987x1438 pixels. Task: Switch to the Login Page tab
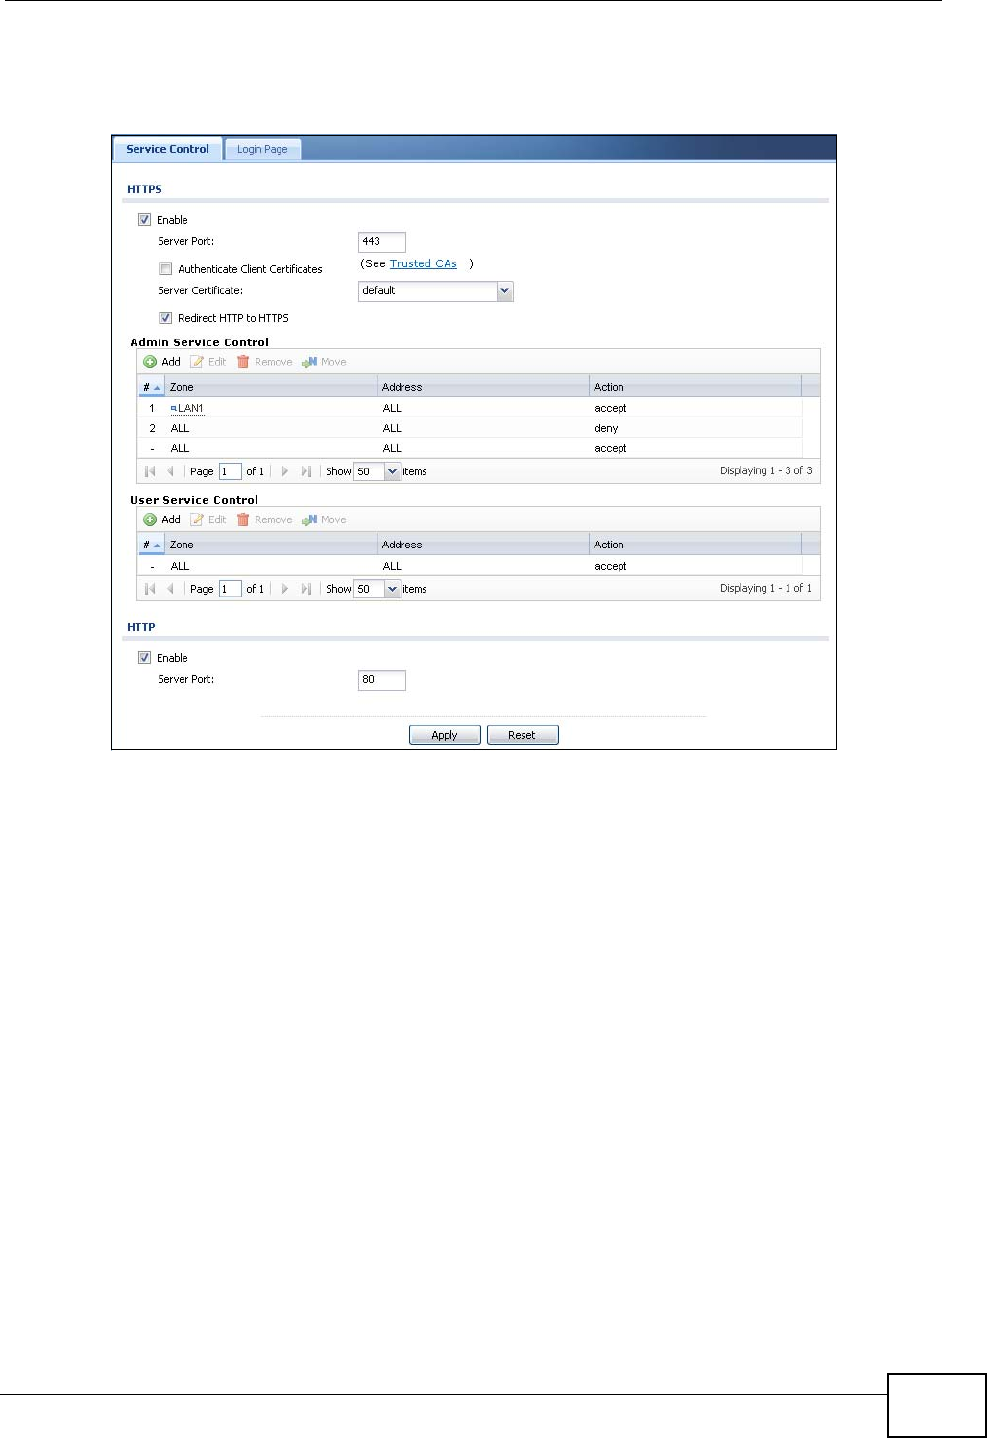(x=262, y=149)
